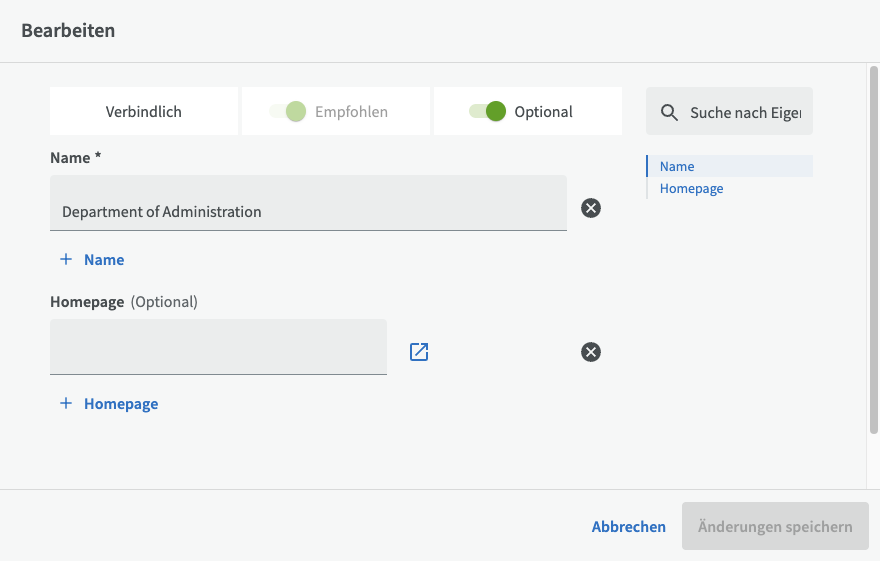Click the vertical scrollbar of the dialog
The width and height of the screenshot is (880, 561).
[873, 250]
